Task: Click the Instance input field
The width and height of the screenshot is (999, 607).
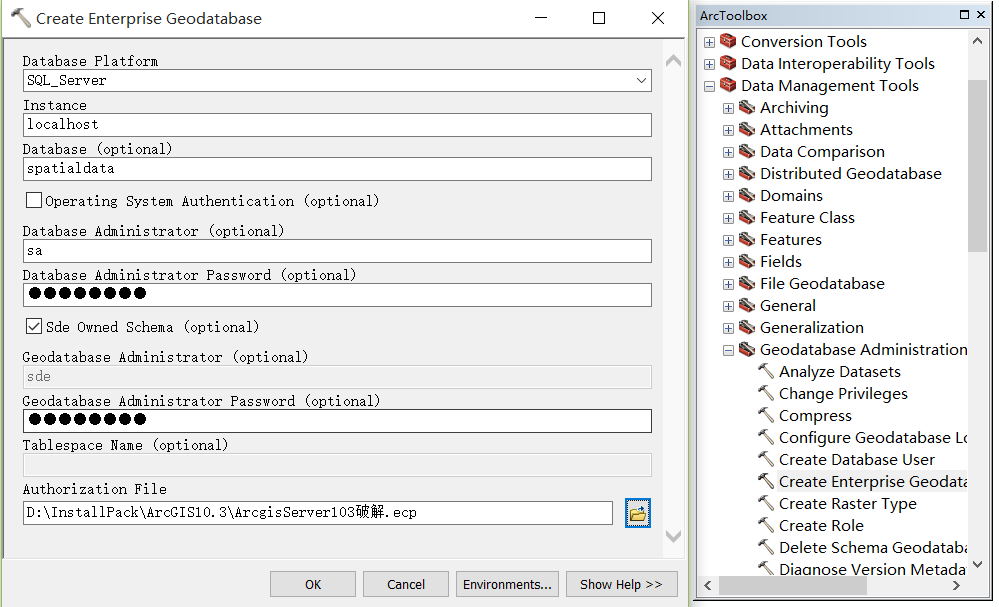Action: click(337, 125)
